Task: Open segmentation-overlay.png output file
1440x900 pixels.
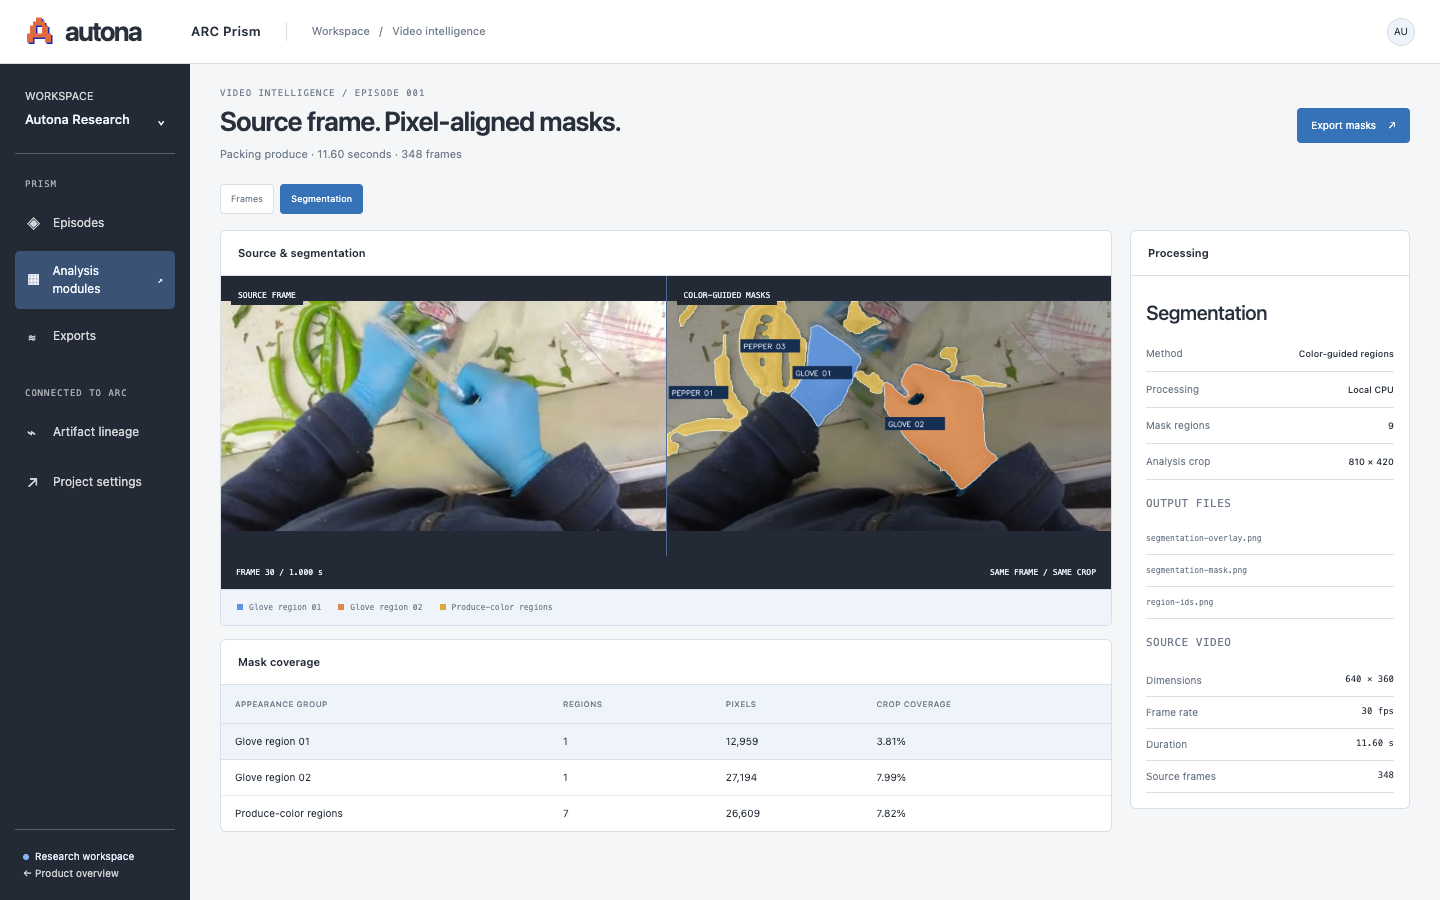Action: click(x=1203, y=538)
